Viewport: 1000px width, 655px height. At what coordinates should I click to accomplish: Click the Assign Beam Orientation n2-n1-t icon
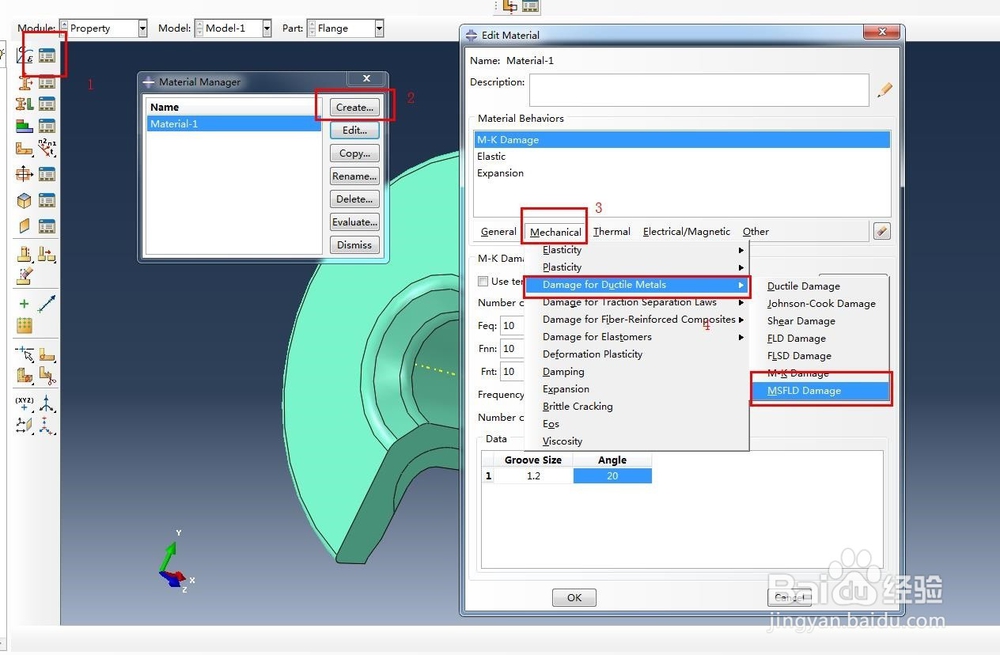point(47,148)
